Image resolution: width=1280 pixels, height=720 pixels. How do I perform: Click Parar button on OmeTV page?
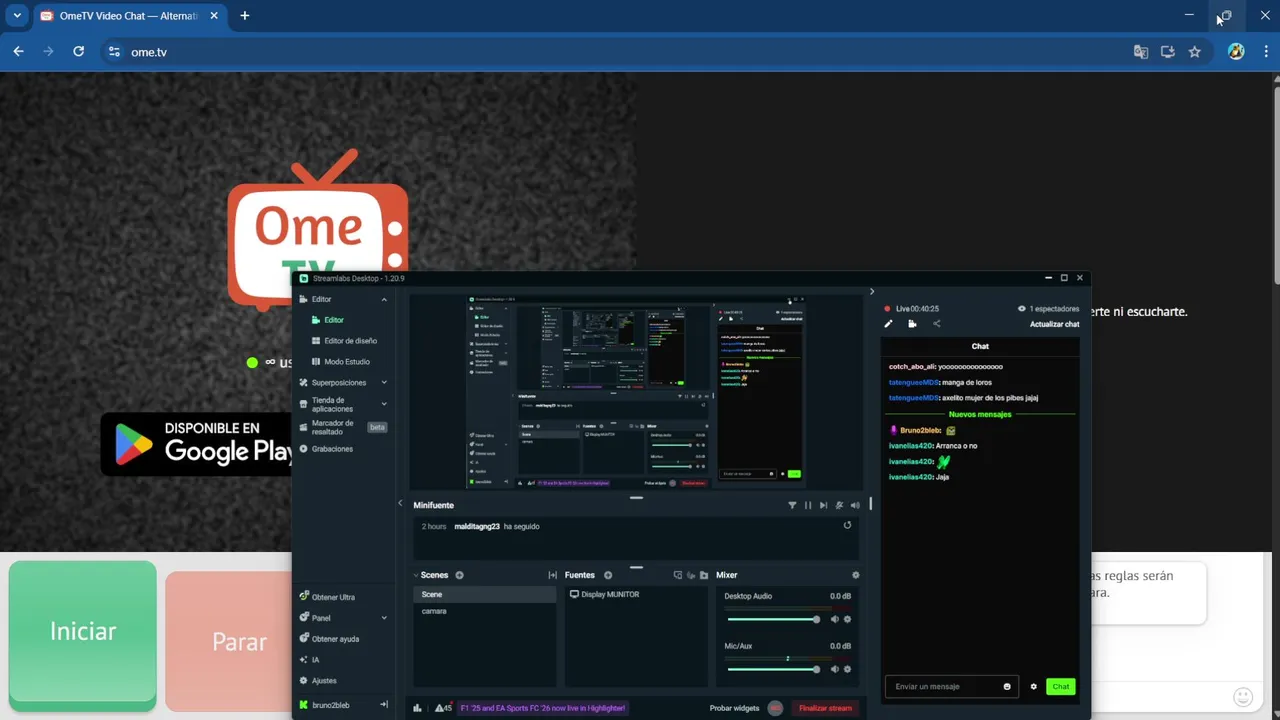pyautogui.click(x=239, y=641)
